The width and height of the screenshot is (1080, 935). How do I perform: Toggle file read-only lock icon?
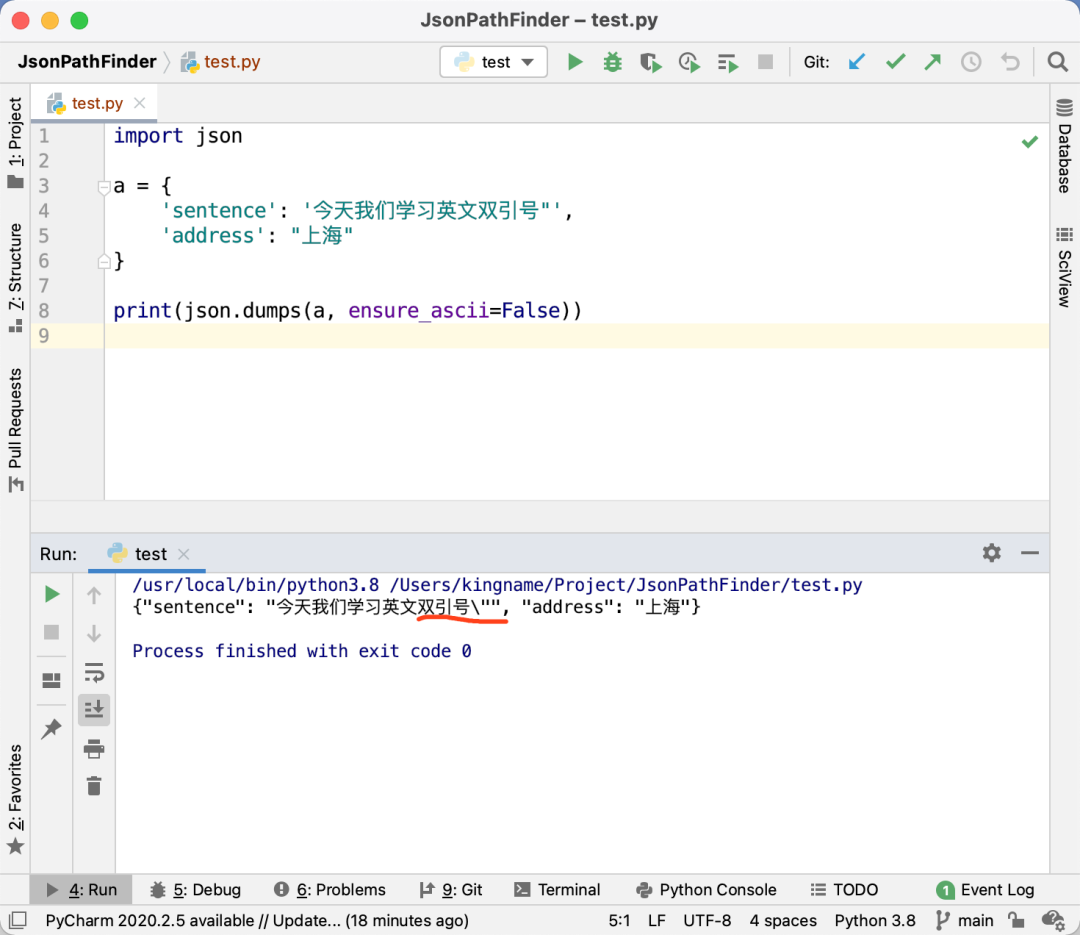click(1016, 920)
